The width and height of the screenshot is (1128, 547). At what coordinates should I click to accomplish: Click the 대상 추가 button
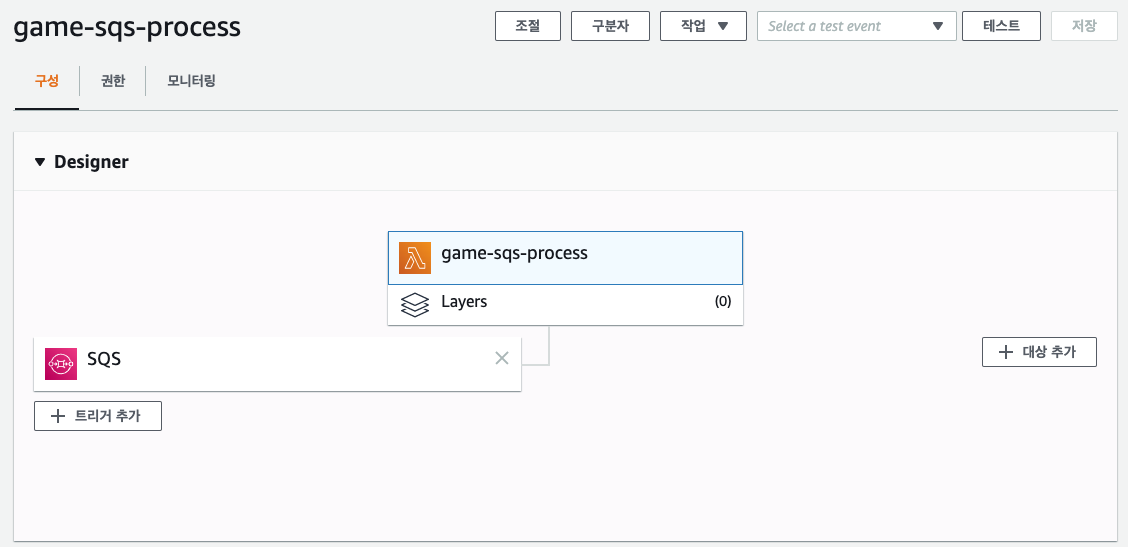(x=1040, y=352)
